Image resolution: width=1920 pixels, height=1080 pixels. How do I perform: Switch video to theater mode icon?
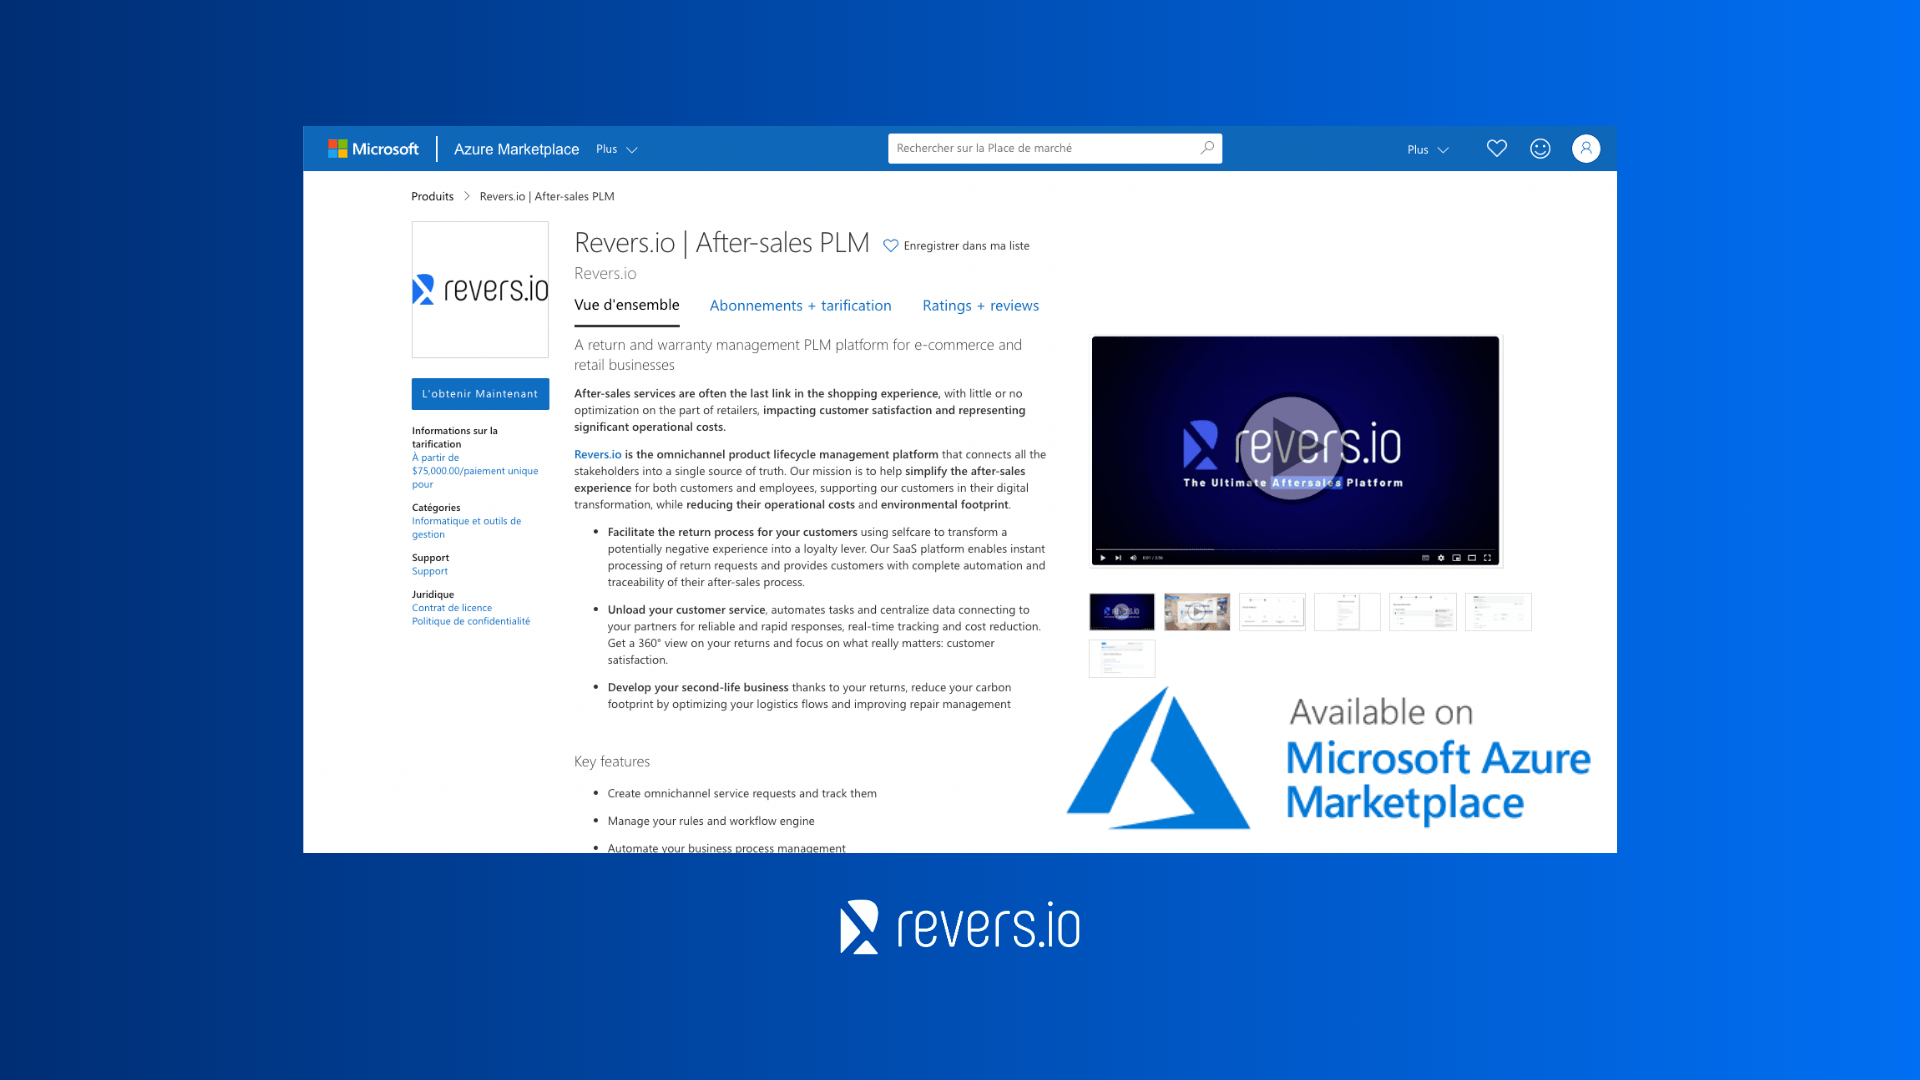pyautogui.click(x=1472, y=558)
